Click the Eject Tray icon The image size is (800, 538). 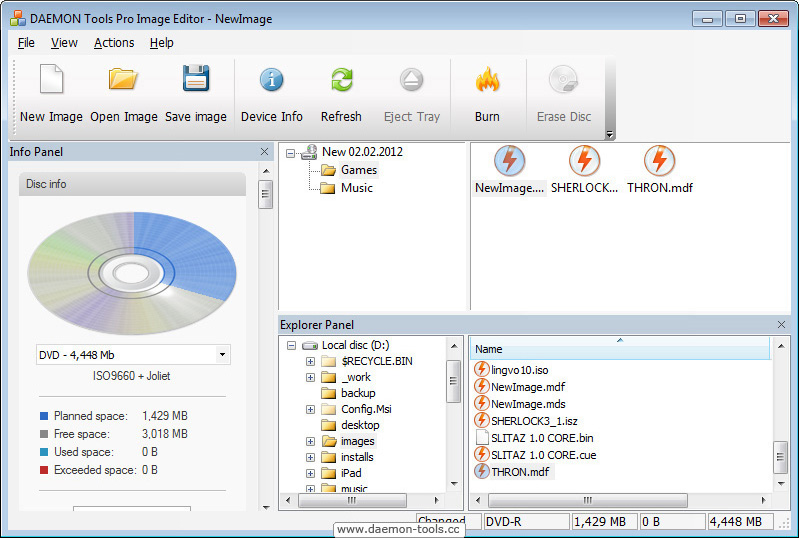tap(412, 80)
